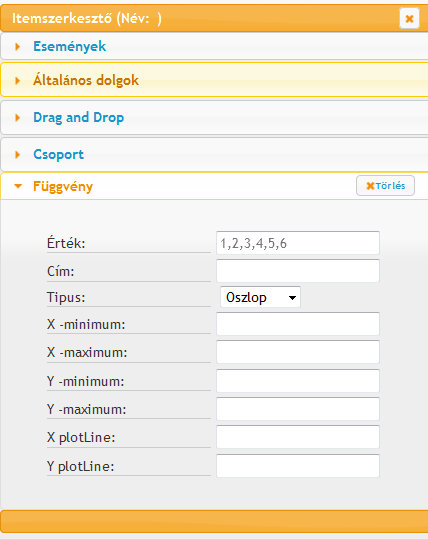This screenshot has width=428, height=540.
Task: Open the Drag and Drop accordion header
Action: 214,117
